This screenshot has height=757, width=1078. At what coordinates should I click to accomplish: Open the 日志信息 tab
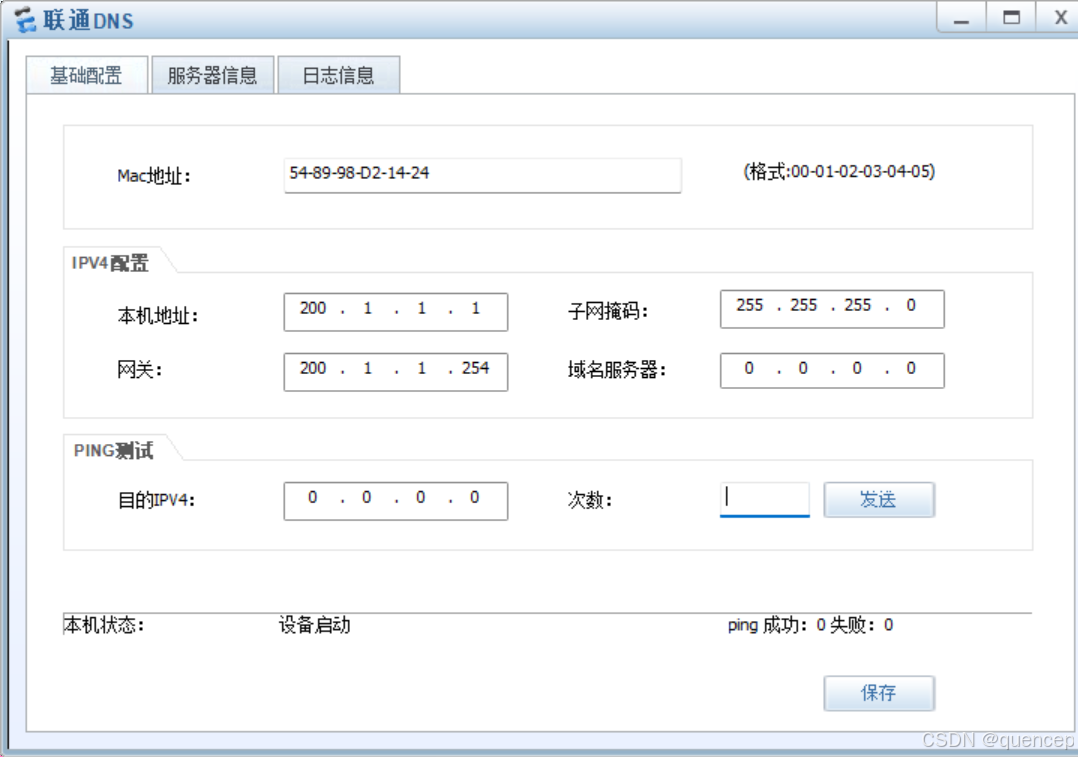click(x=338, y=75)
